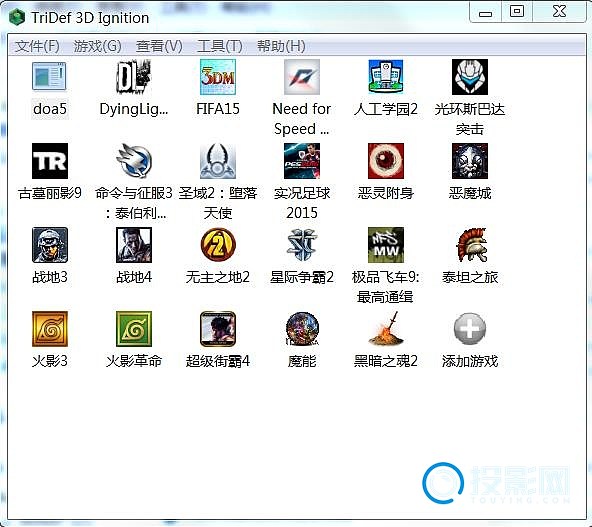Maximize the TriDef 3D Ignition window
Screen dimensions: 592x527
(x=516, y=12)
